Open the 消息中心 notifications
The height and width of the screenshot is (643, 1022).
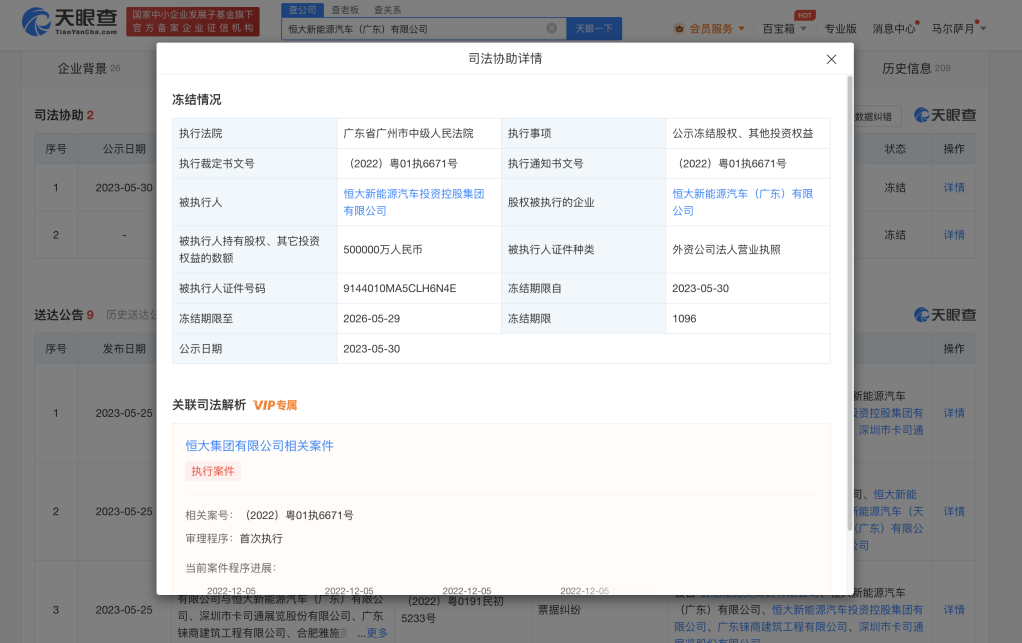[894, 29]
